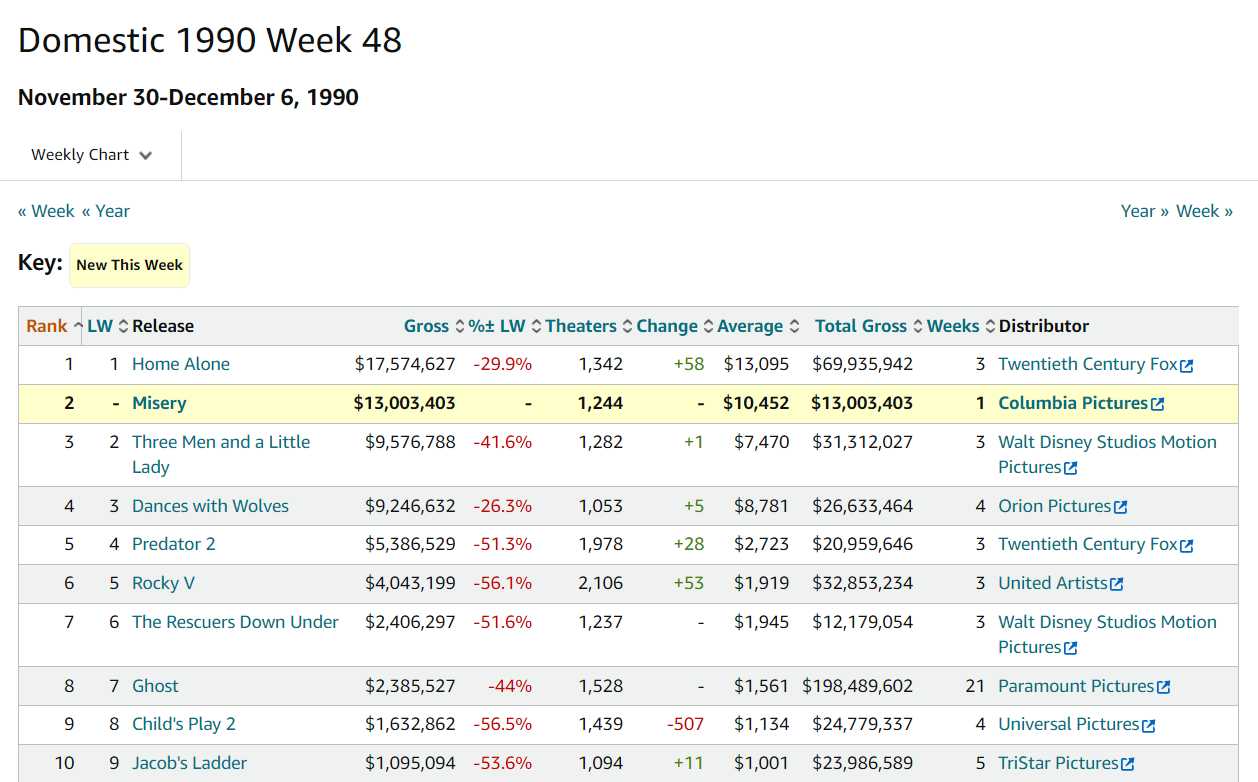Sort table by %± LW column

504,326
